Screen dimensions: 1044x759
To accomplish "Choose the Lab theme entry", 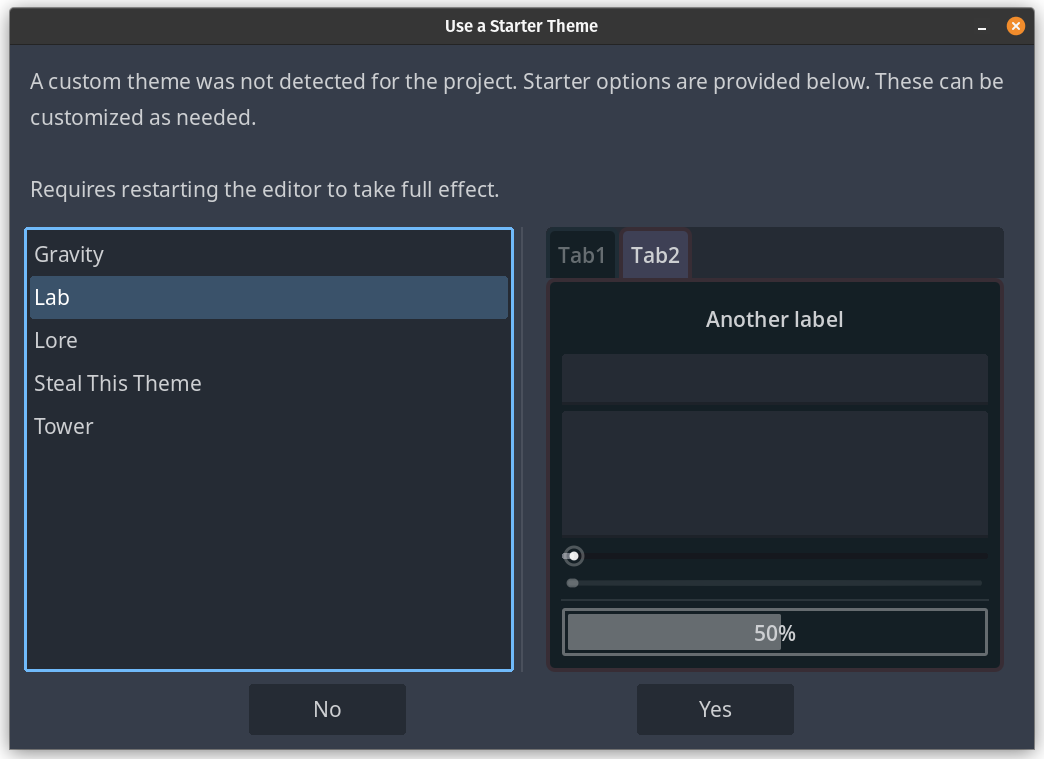I will (52, 298).
